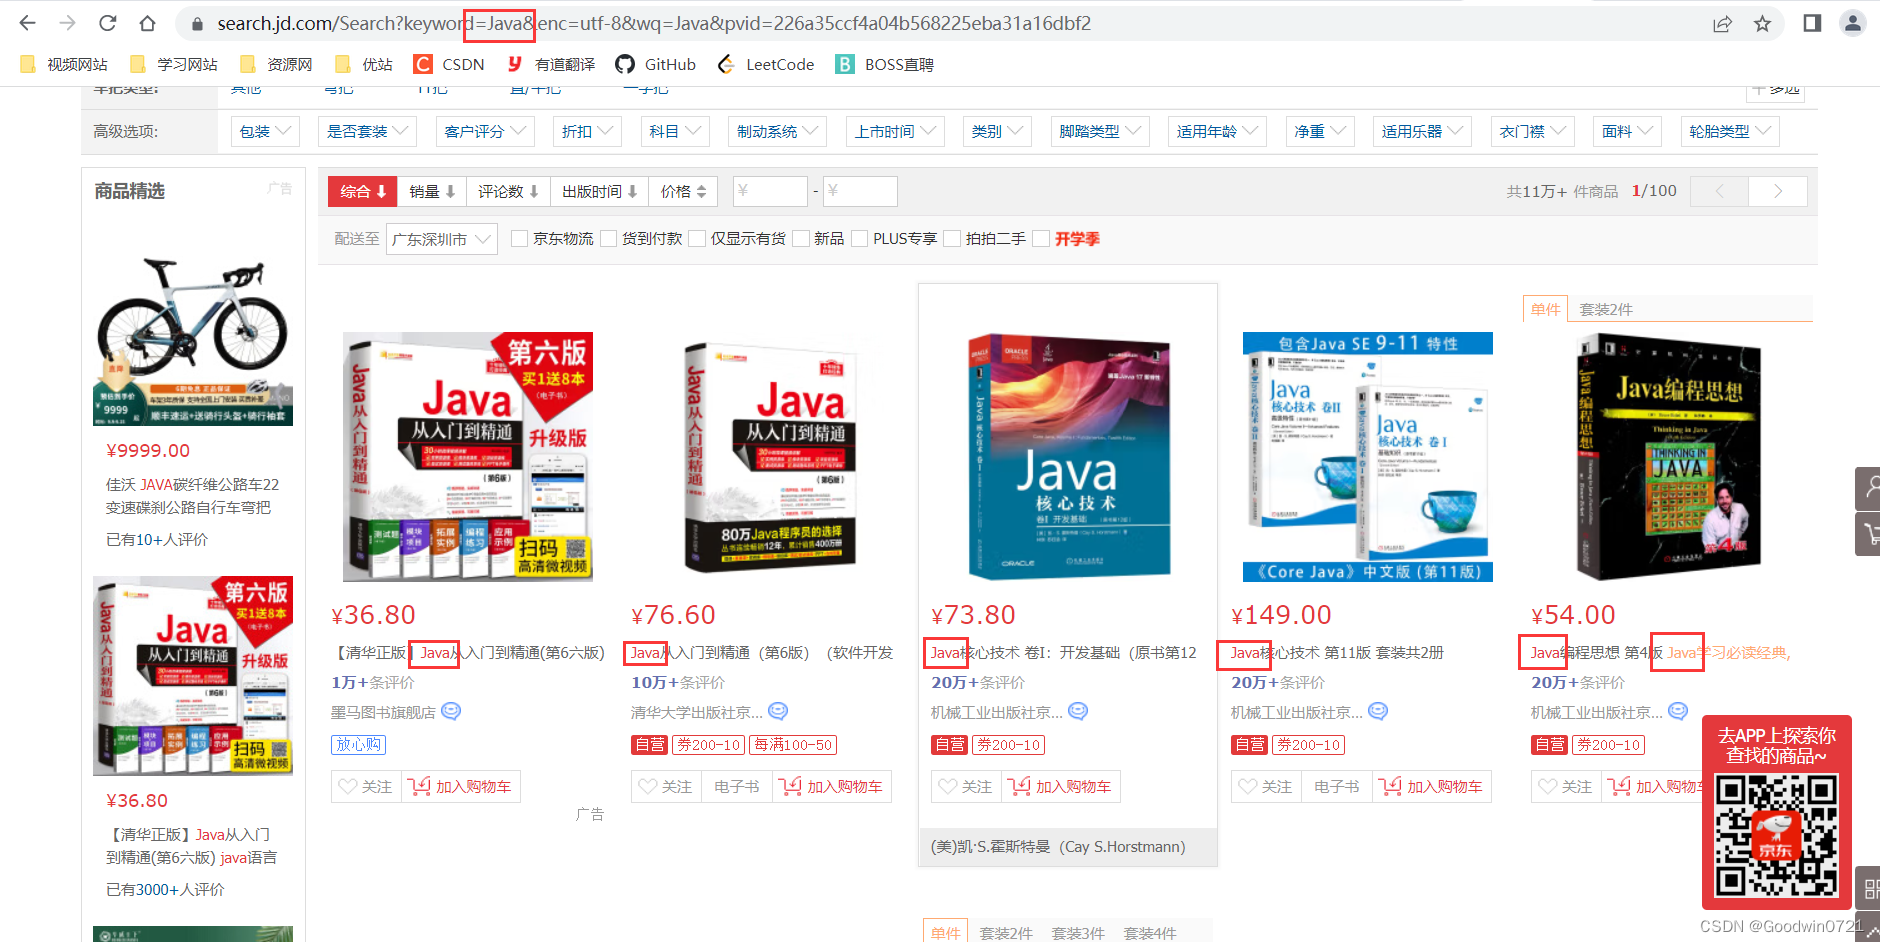Click 关注 heart under ¥73.80 book
This screenshot has height=942, width=1880.
click(966, 787)
